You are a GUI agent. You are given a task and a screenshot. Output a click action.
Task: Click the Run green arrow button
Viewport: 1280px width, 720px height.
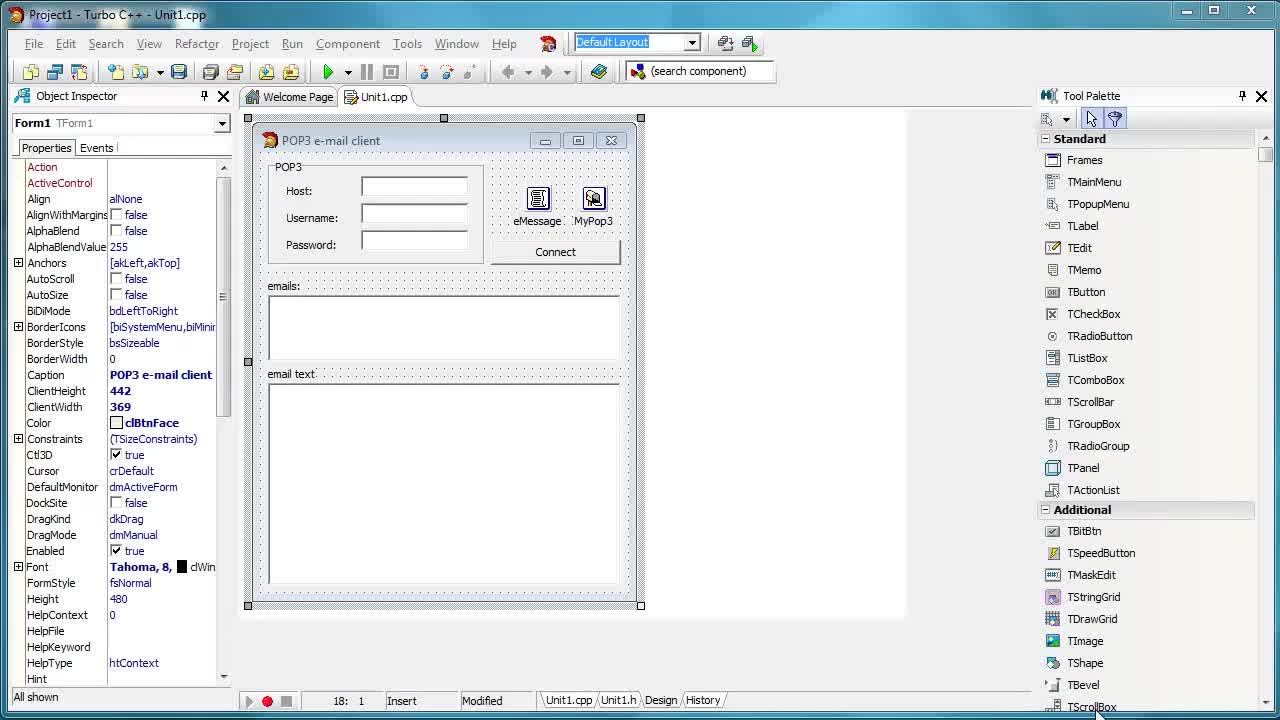pos(327,72)
